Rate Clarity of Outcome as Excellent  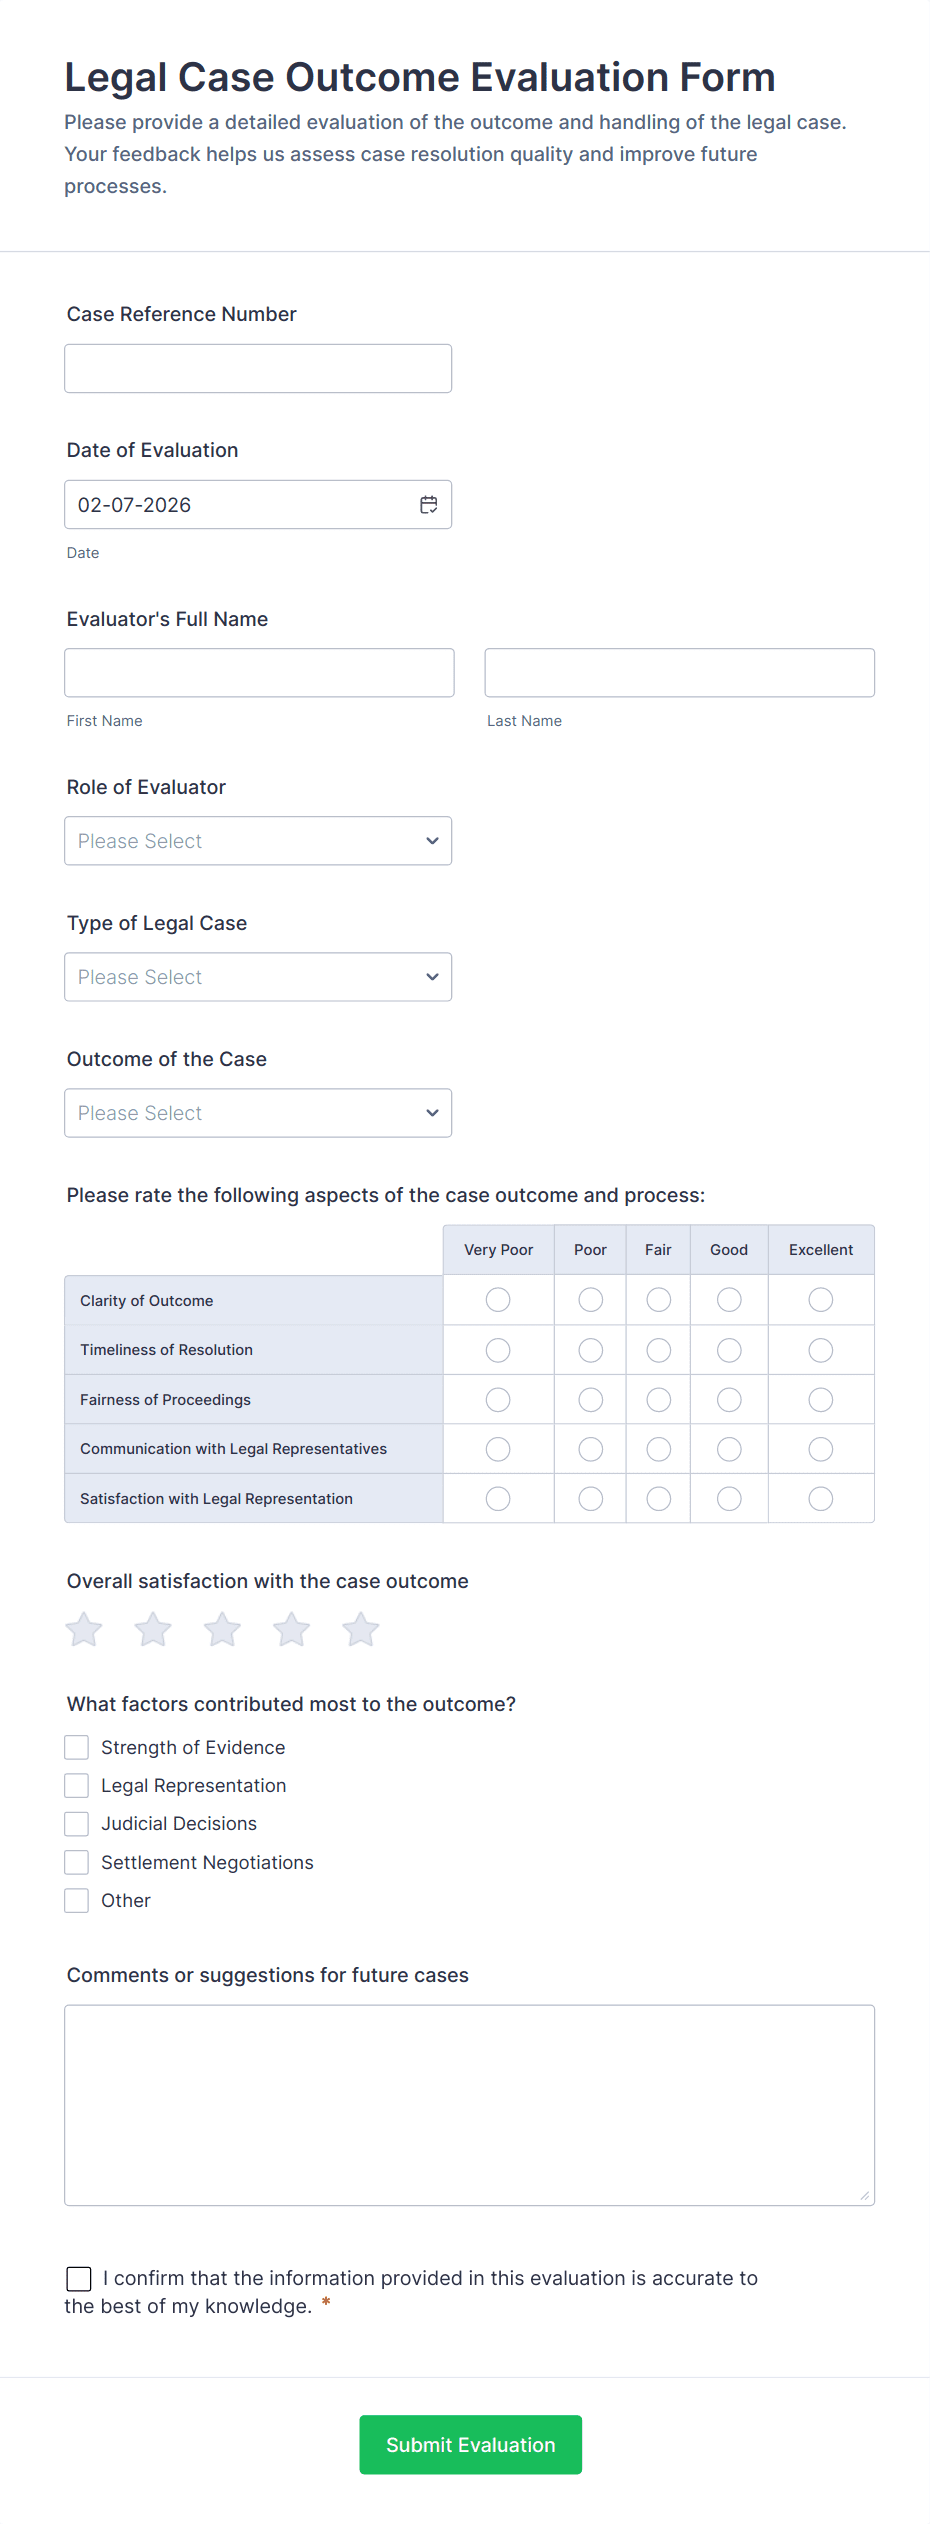(821, 1300)
